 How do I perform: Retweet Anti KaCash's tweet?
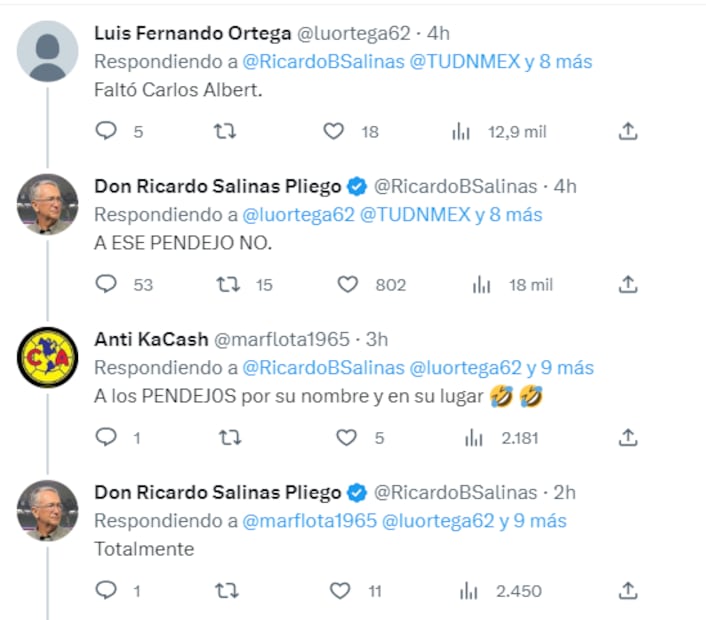tap(227, 437)
